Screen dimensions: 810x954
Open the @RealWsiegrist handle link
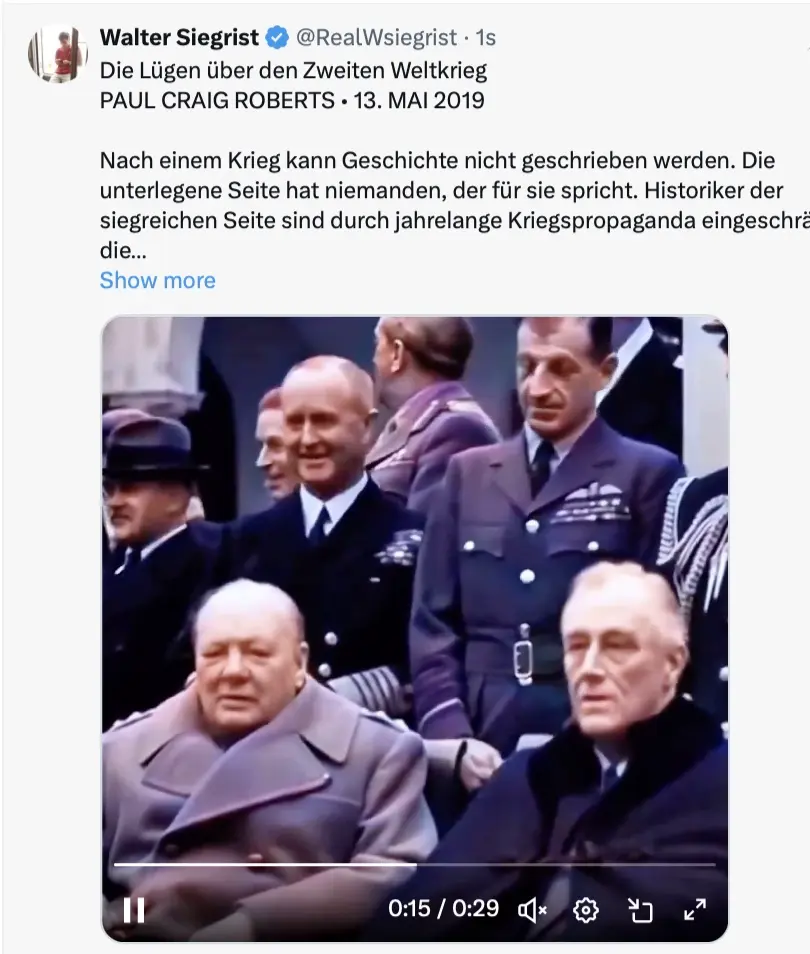click(376, 38)
